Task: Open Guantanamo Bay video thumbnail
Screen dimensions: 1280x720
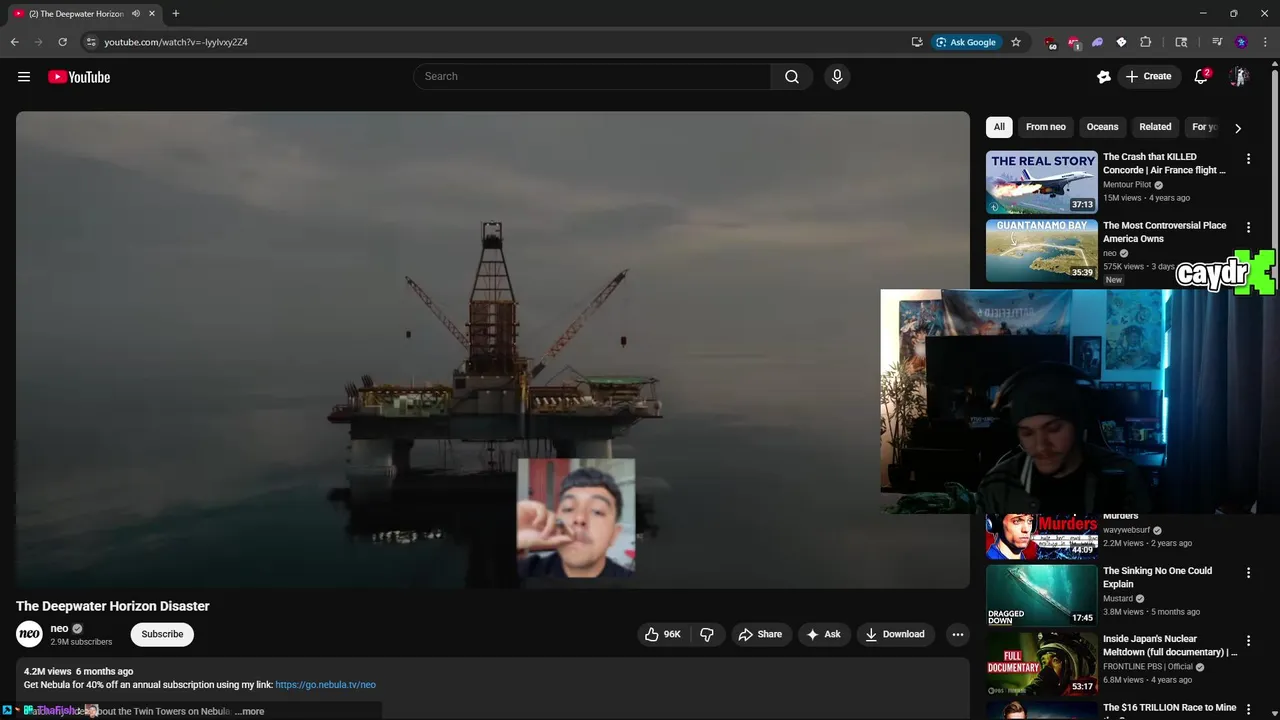Action: pyautogui.click(x=1041, y=250)
